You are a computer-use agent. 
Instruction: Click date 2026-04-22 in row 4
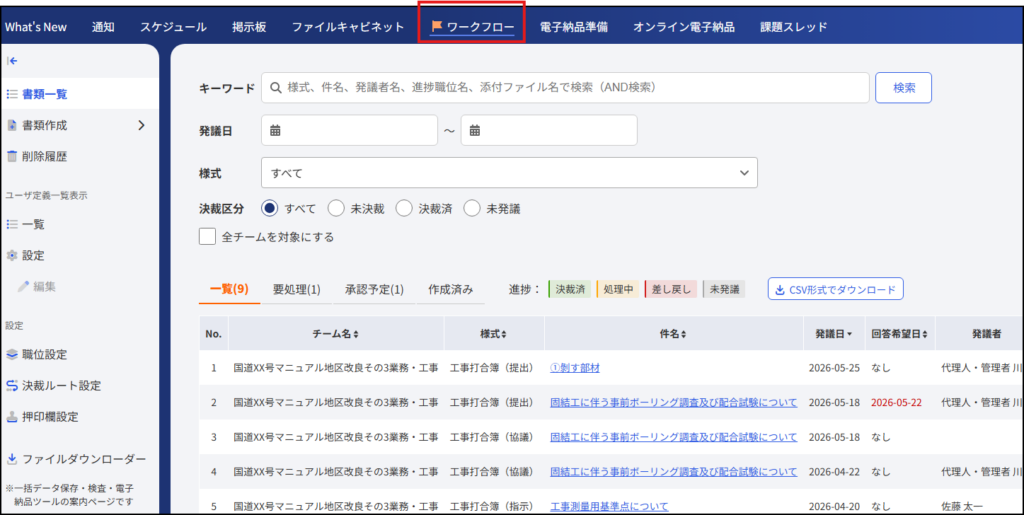tap(834, 471)
